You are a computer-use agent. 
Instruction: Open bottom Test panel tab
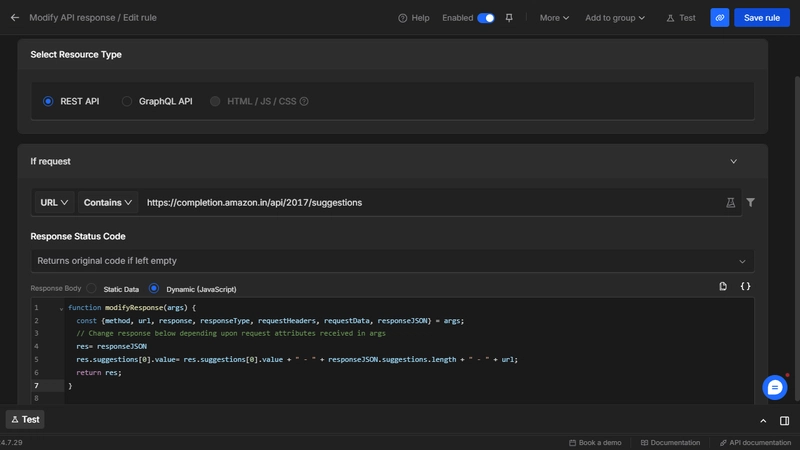click(25, 419)
